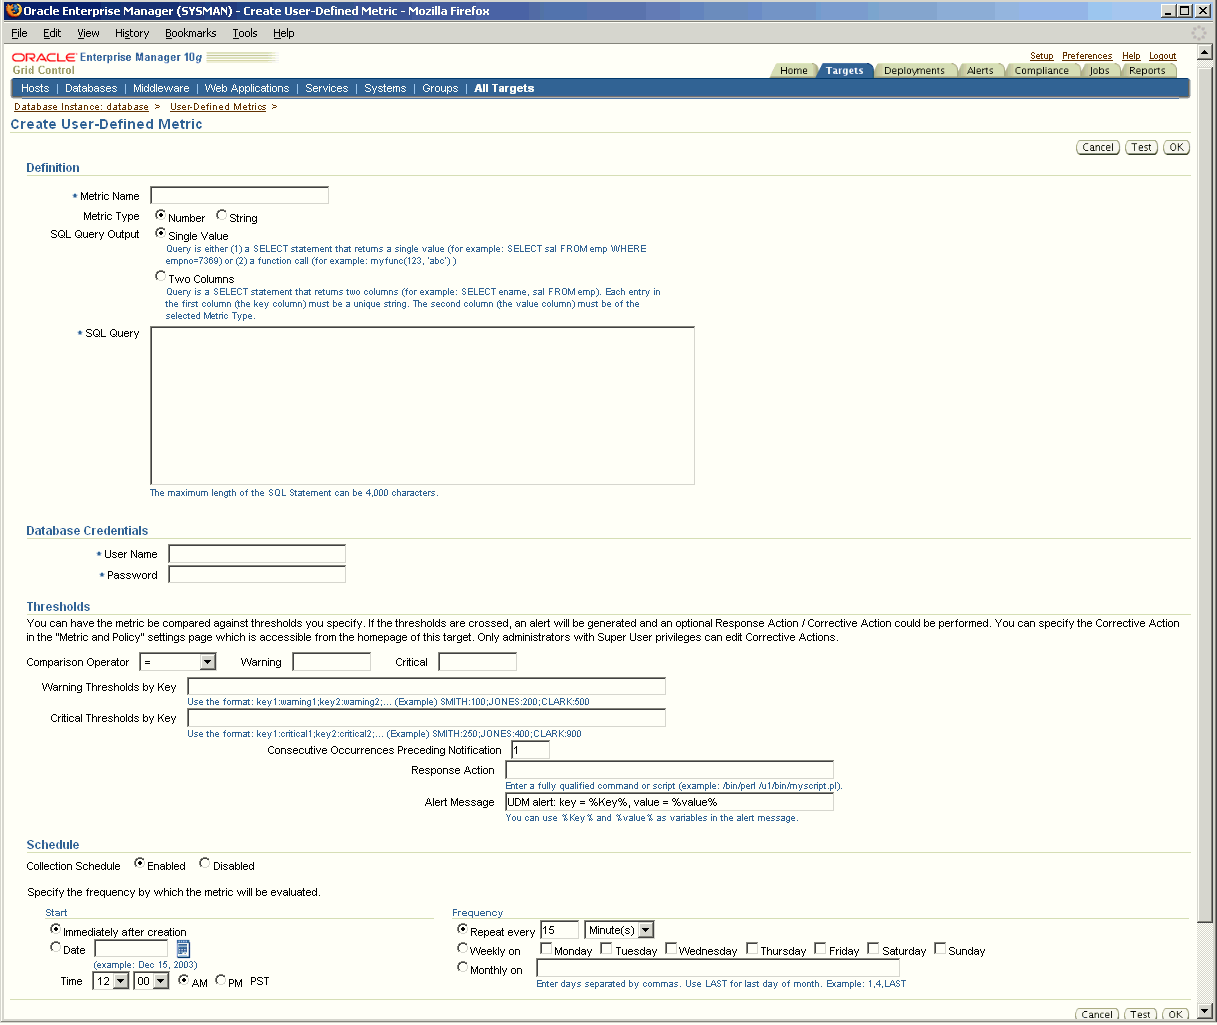Open the History menu
The width and height of the screenshot is (1217, 1025).
tap(132, 33)
